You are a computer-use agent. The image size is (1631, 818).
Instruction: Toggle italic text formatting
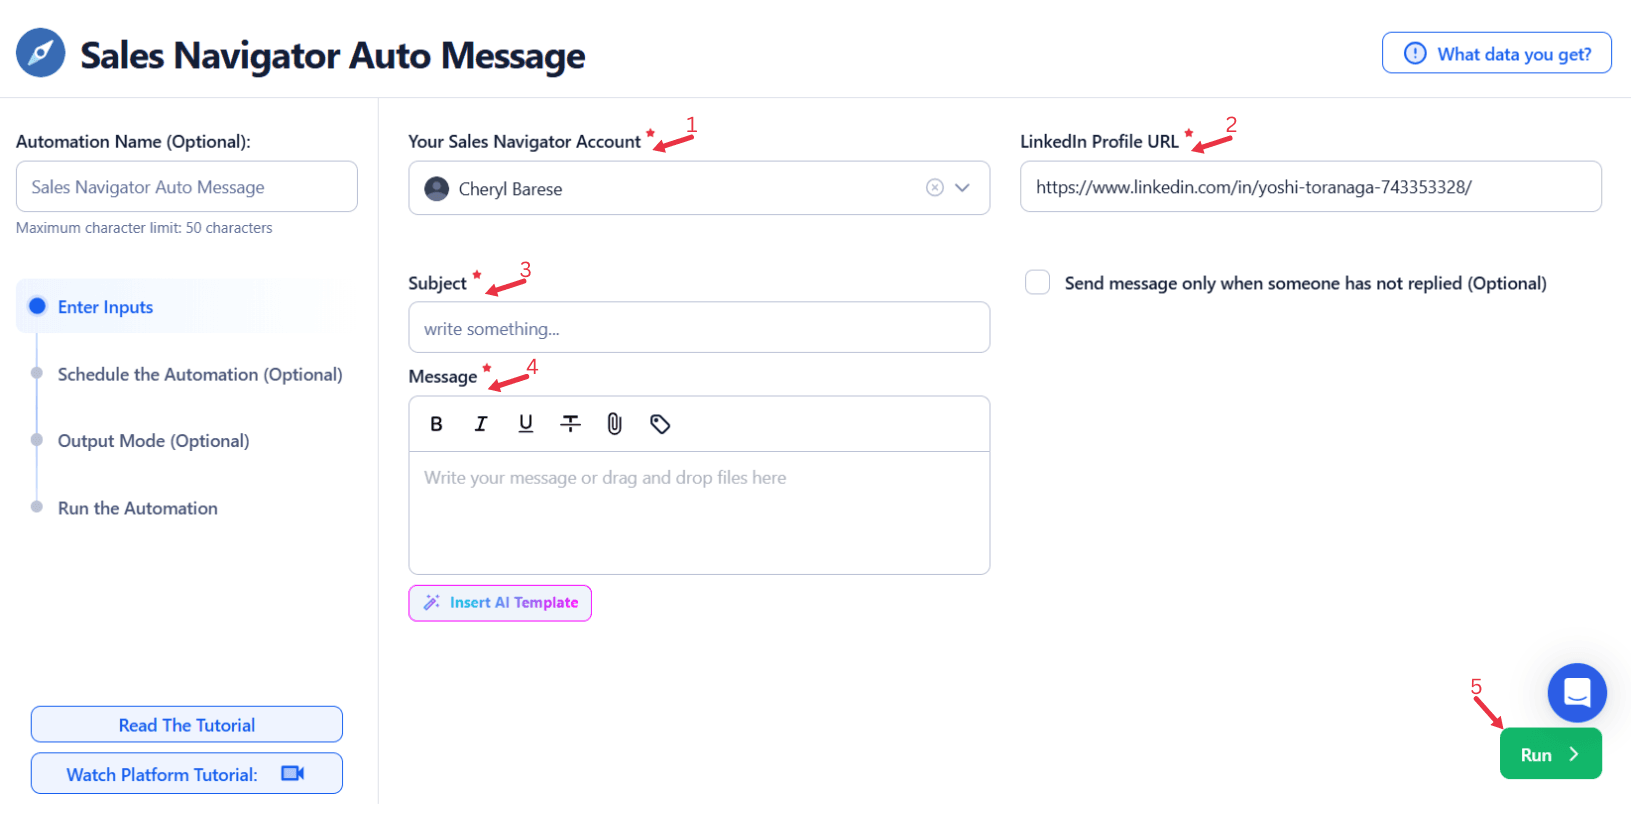(x=481, y=424)
